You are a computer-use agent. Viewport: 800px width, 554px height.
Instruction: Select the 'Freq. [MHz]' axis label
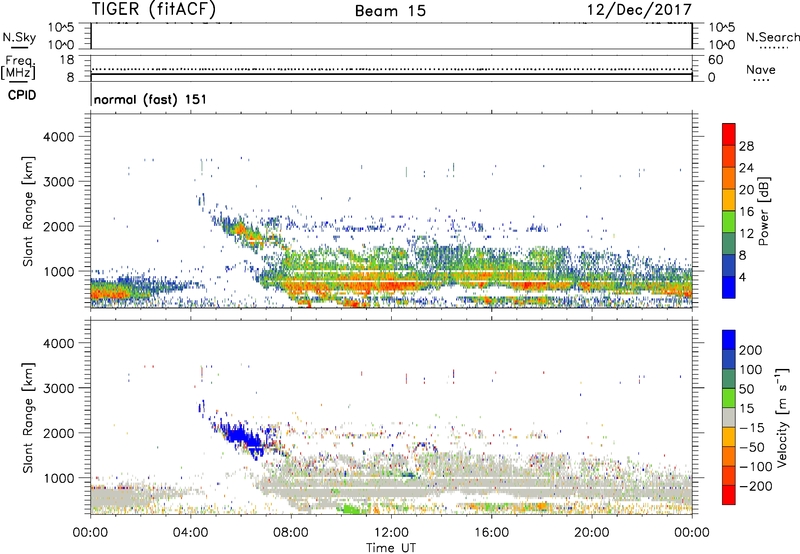click(x=19, y=68)
